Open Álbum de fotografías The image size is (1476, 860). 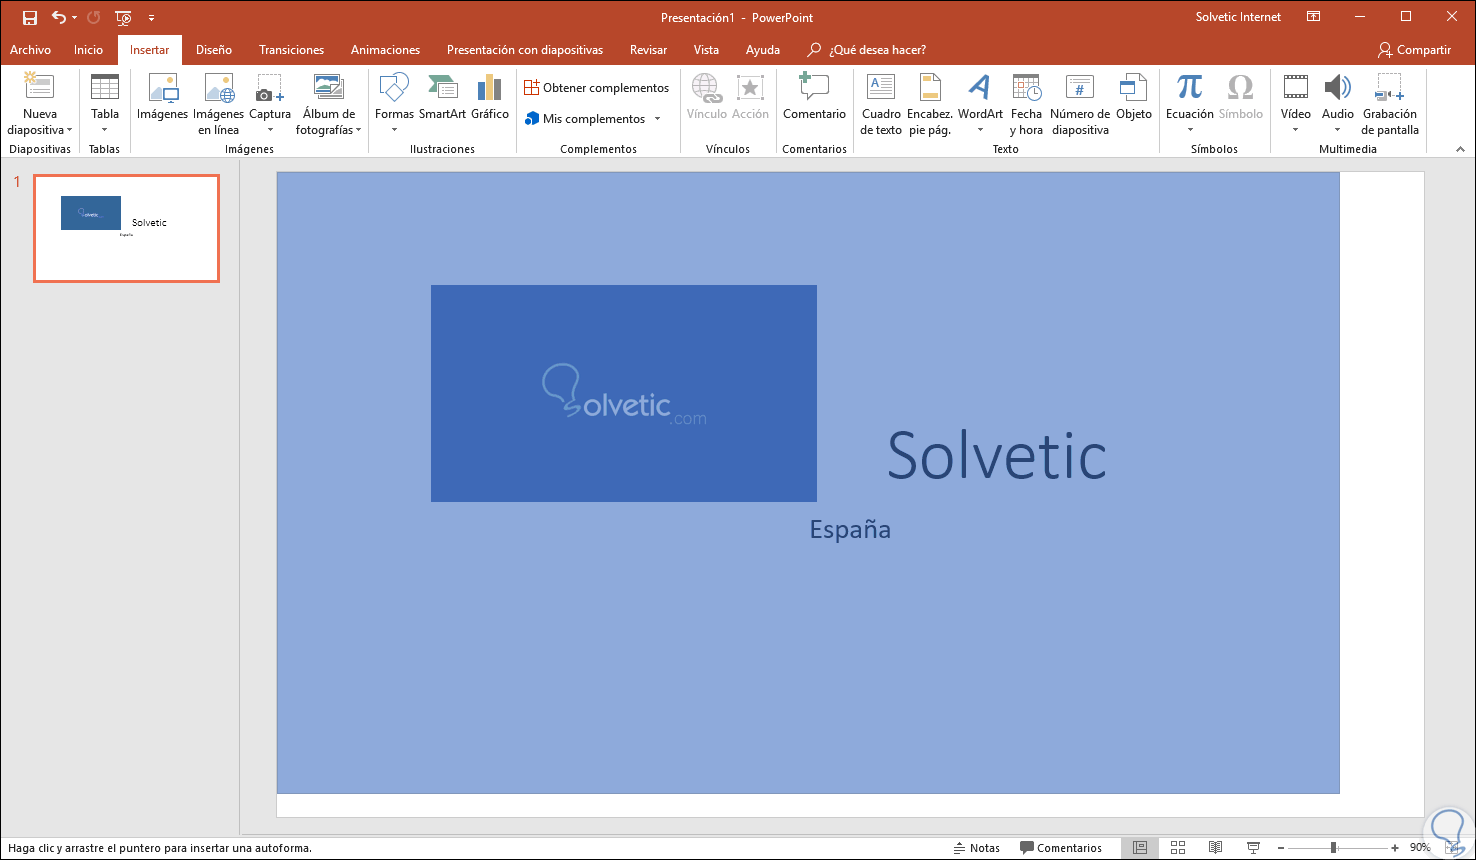coord(329,104)
